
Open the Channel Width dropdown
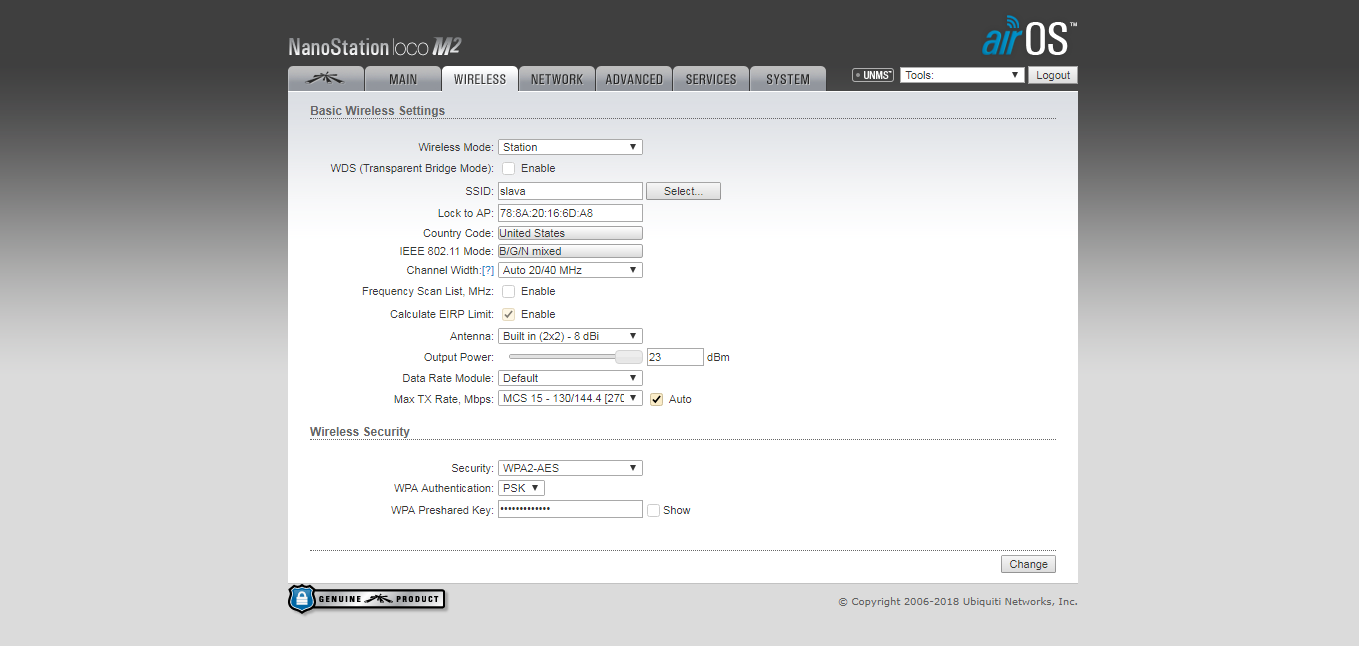tap(570, 270)
